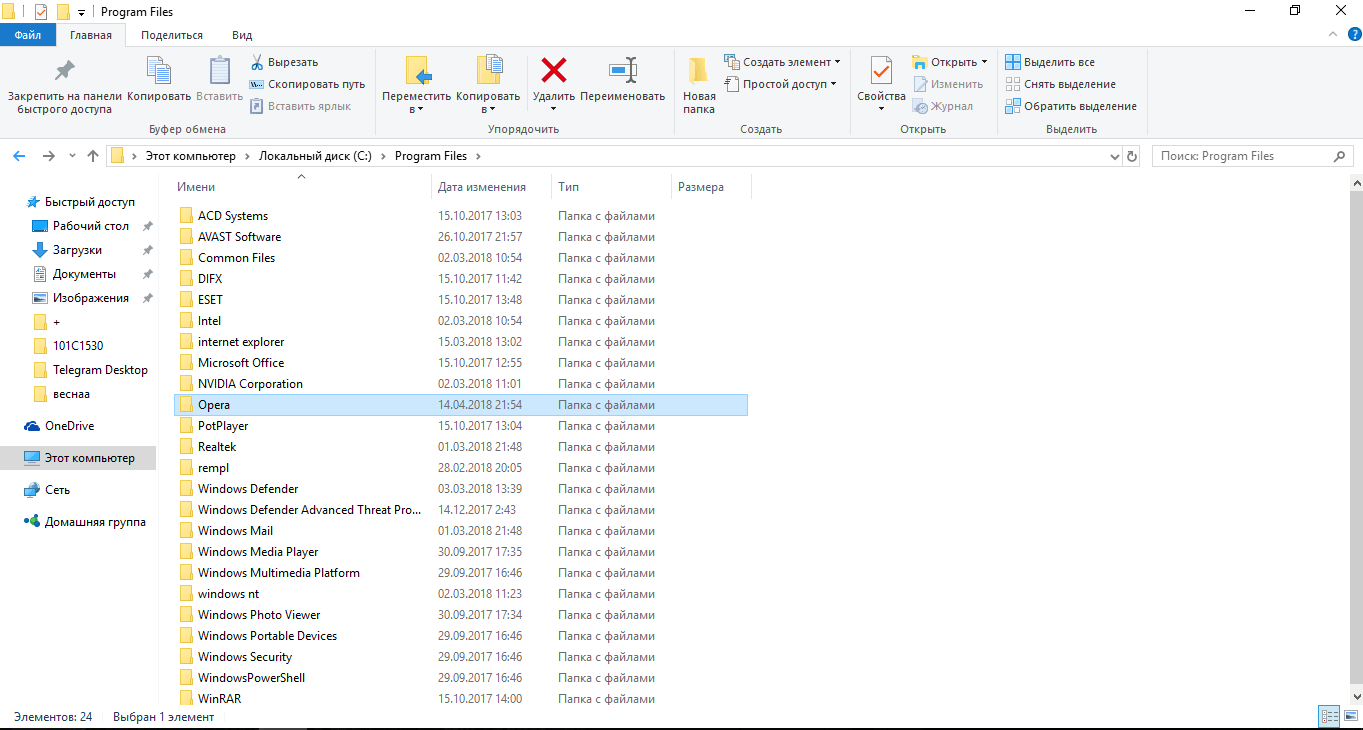Screen dimensions: 1363x730
Task: Select the Windows Defender folder
Action: click(x=460, y=489)
